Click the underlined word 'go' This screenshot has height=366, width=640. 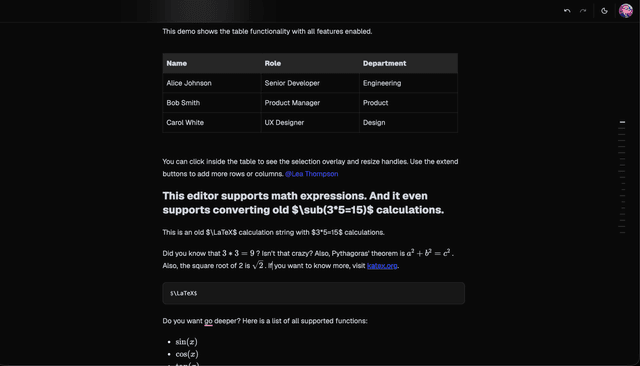pyautogui.click(x=209, y=322)
